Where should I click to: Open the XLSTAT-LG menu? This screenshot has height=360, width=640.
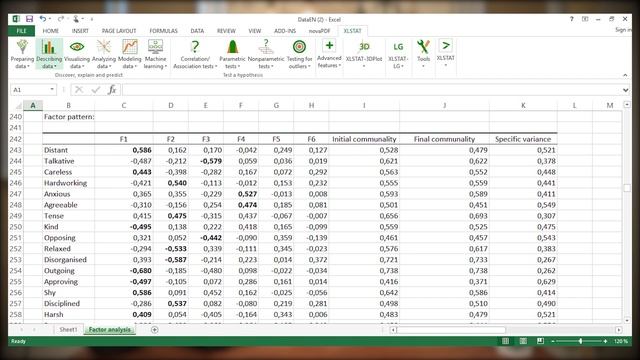pos(398,54)
